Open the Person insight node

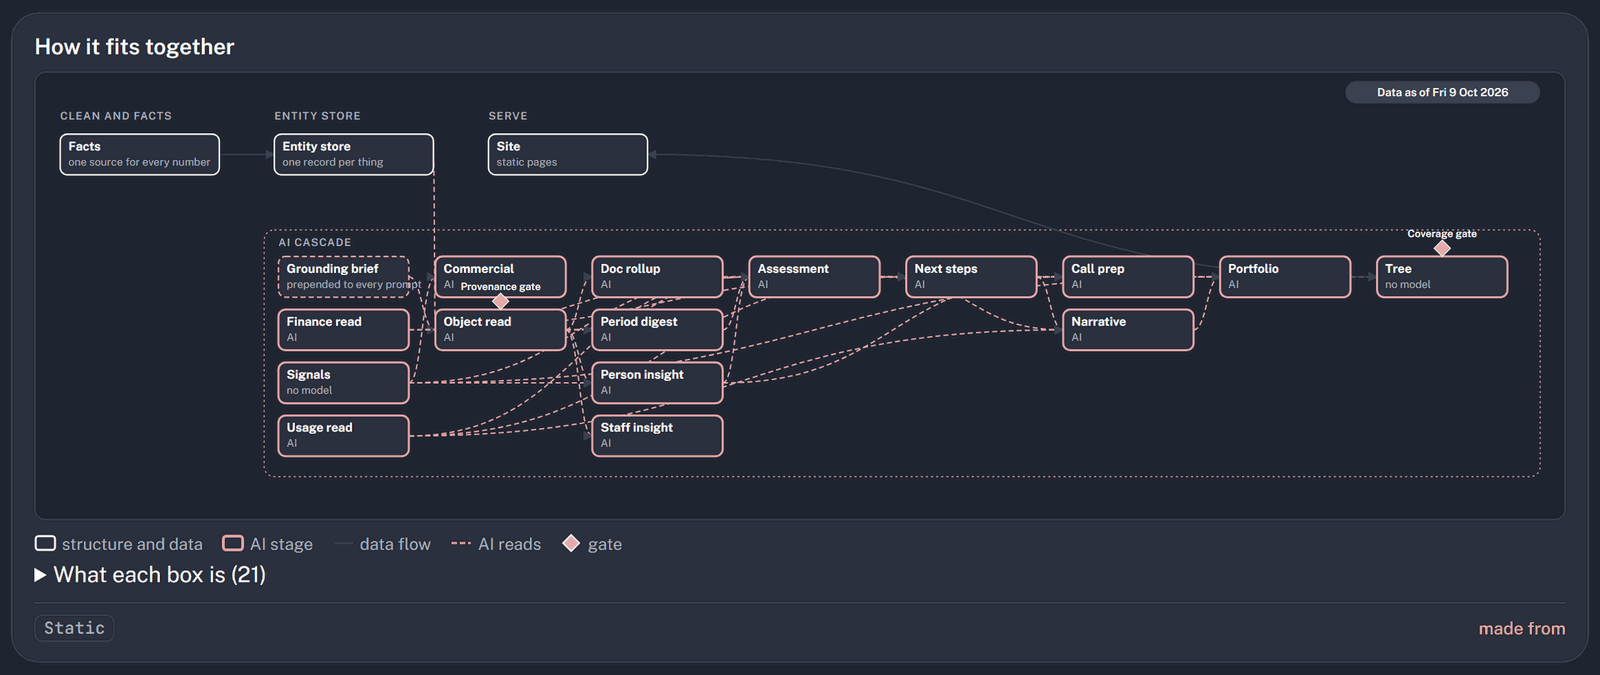[657, 383]
